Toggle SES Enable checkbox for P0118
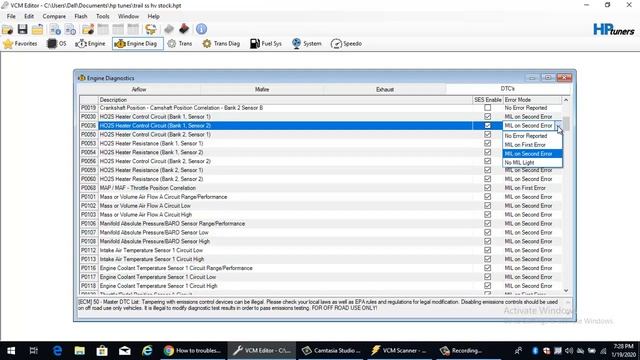The image size is (640, 360). pyautogui.click(x=487, y=286)
